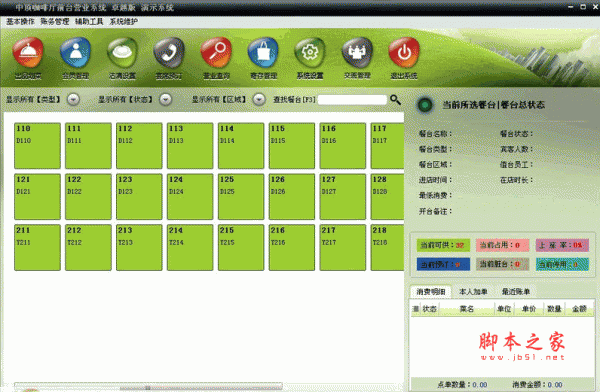This screenshot has width=600, height=392.
Task: Click the green status indicator light
Action: click(425, 105)
